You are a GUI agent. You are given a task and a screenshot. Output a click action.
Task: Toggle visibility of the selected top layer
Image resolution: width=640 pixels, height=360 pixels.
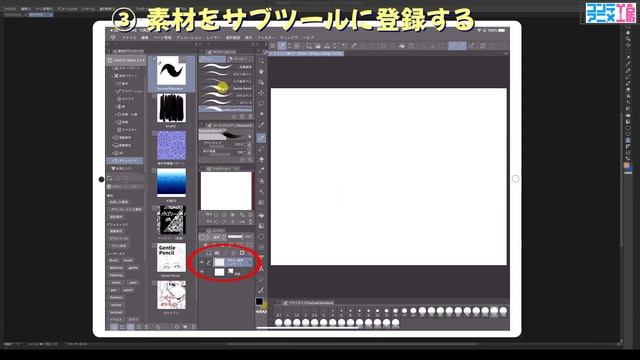pyautogui.click(x=202, y=262)
